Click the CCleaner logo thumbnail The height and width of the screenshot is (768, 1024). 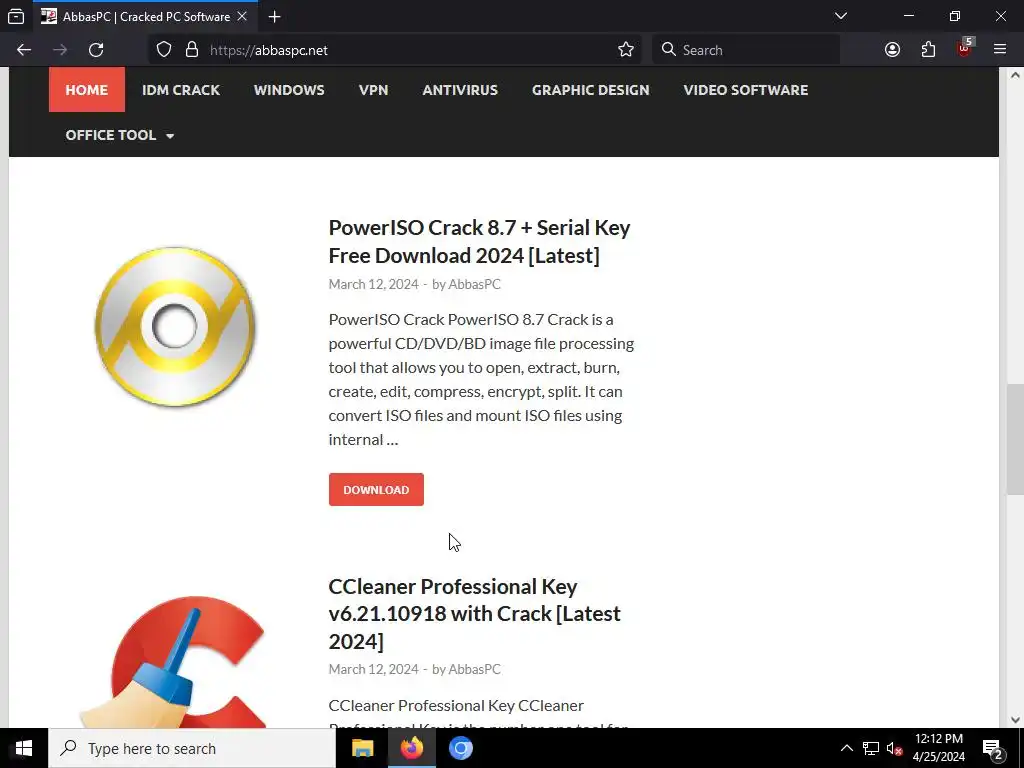[x=174, y=662]
